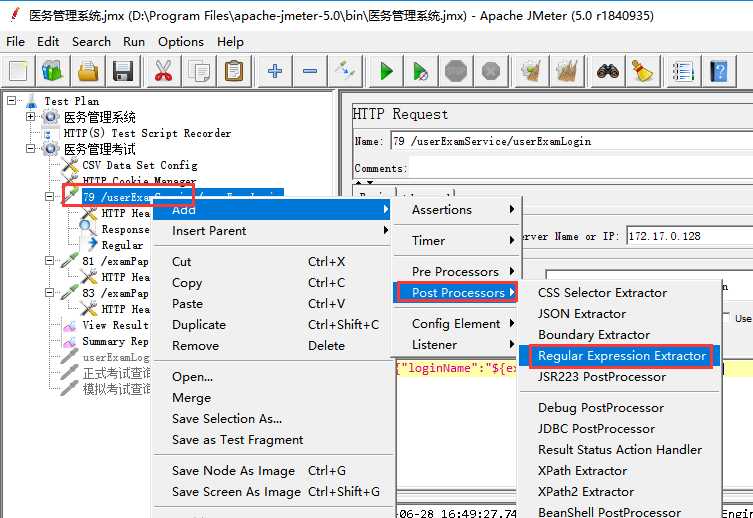Choose JSON Extractor

click(x=619, y=314)
